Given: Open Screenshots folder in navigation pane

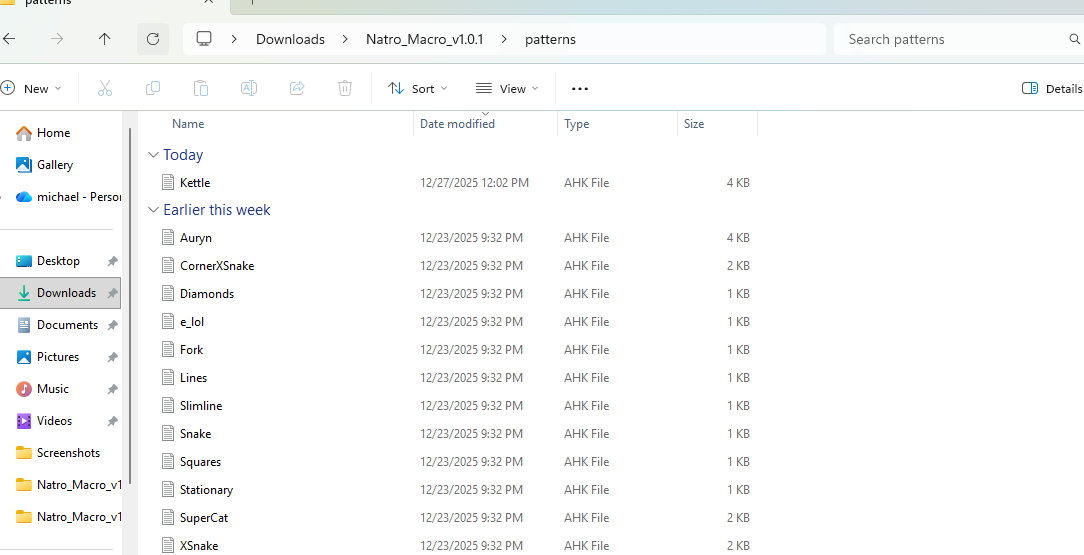Looking at the screenshot, I should [60, 453].
